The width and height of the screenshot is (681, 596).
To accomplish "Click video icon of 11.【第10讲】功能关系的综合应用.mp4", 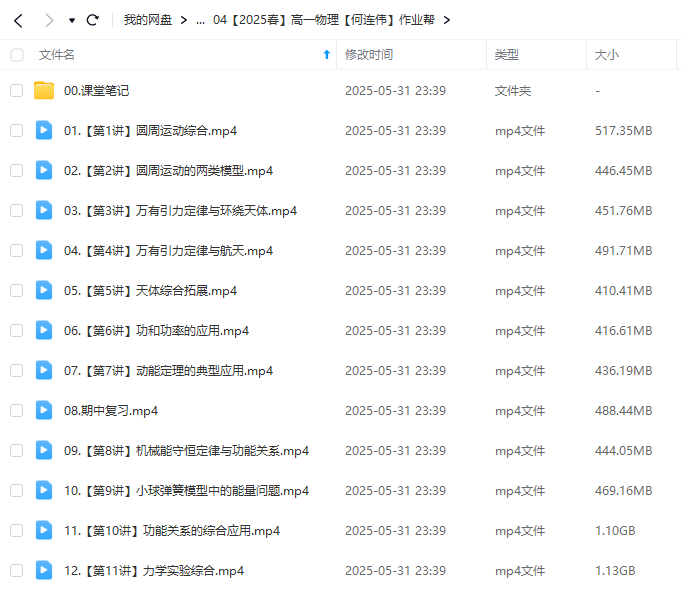I will click(x=44, y=530).
